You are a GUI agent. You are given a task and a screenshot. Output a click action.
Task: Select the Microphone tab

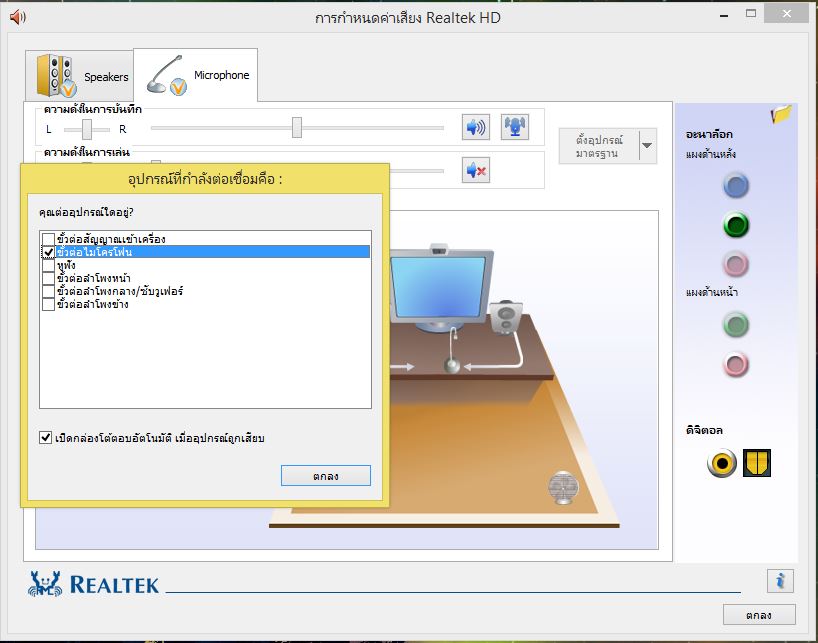point(196,75)
